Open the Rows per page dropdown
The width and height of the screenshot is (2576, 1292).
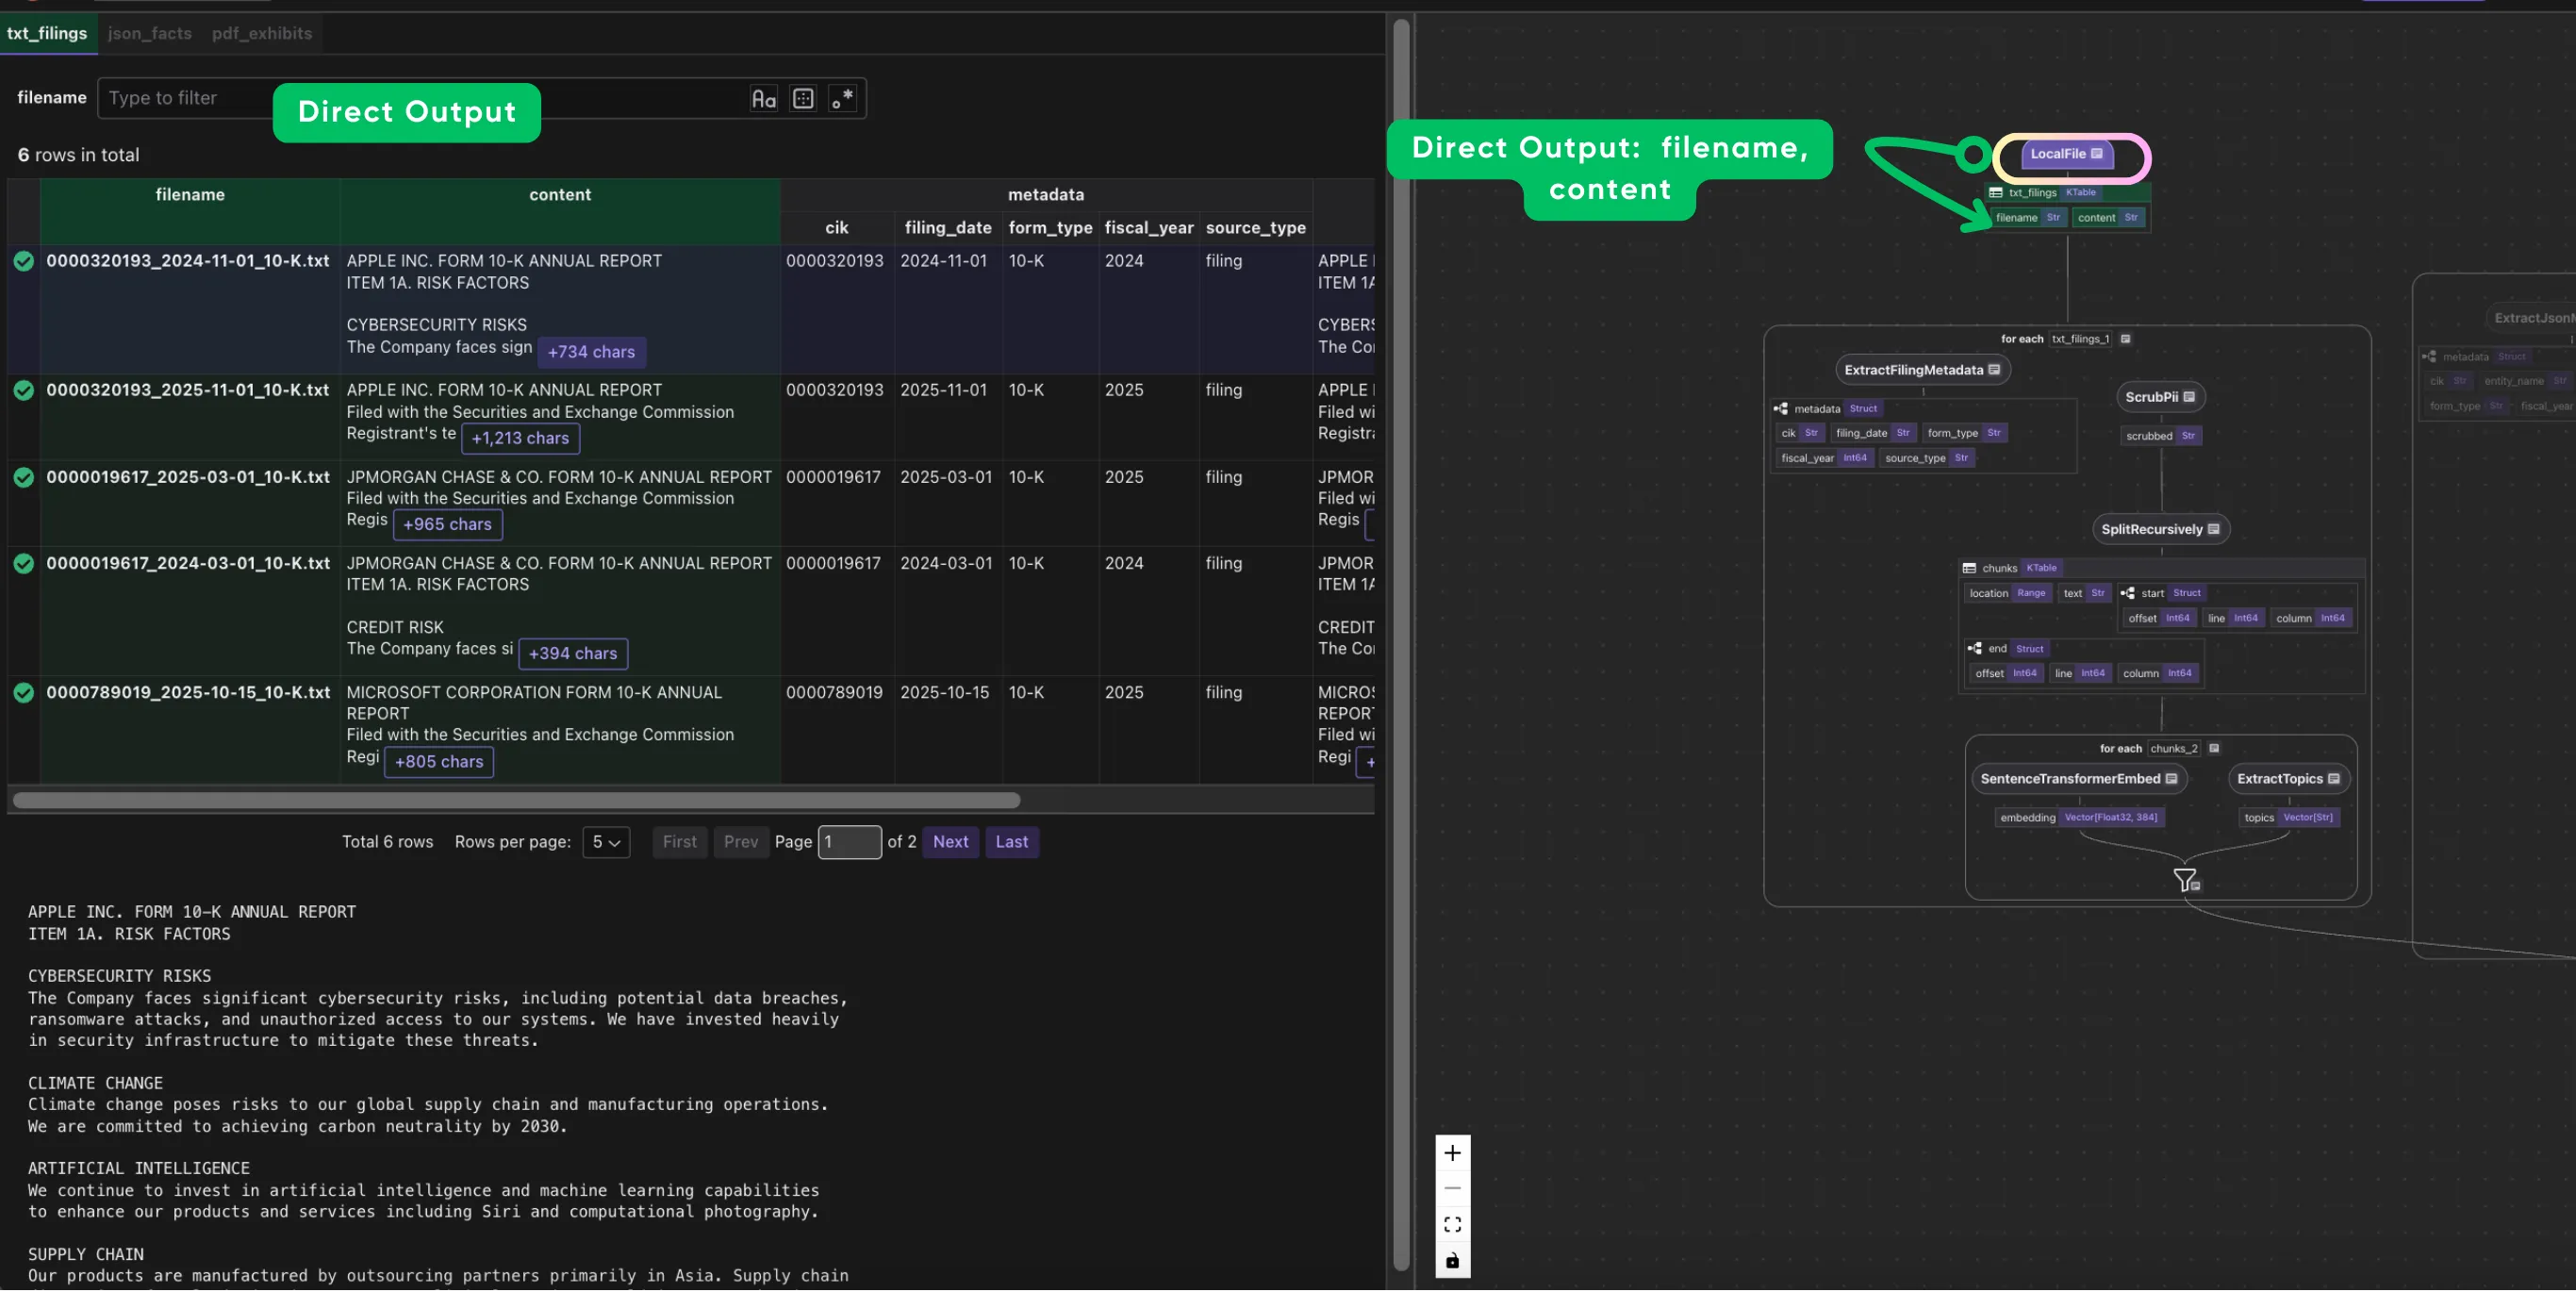point(606,843)
